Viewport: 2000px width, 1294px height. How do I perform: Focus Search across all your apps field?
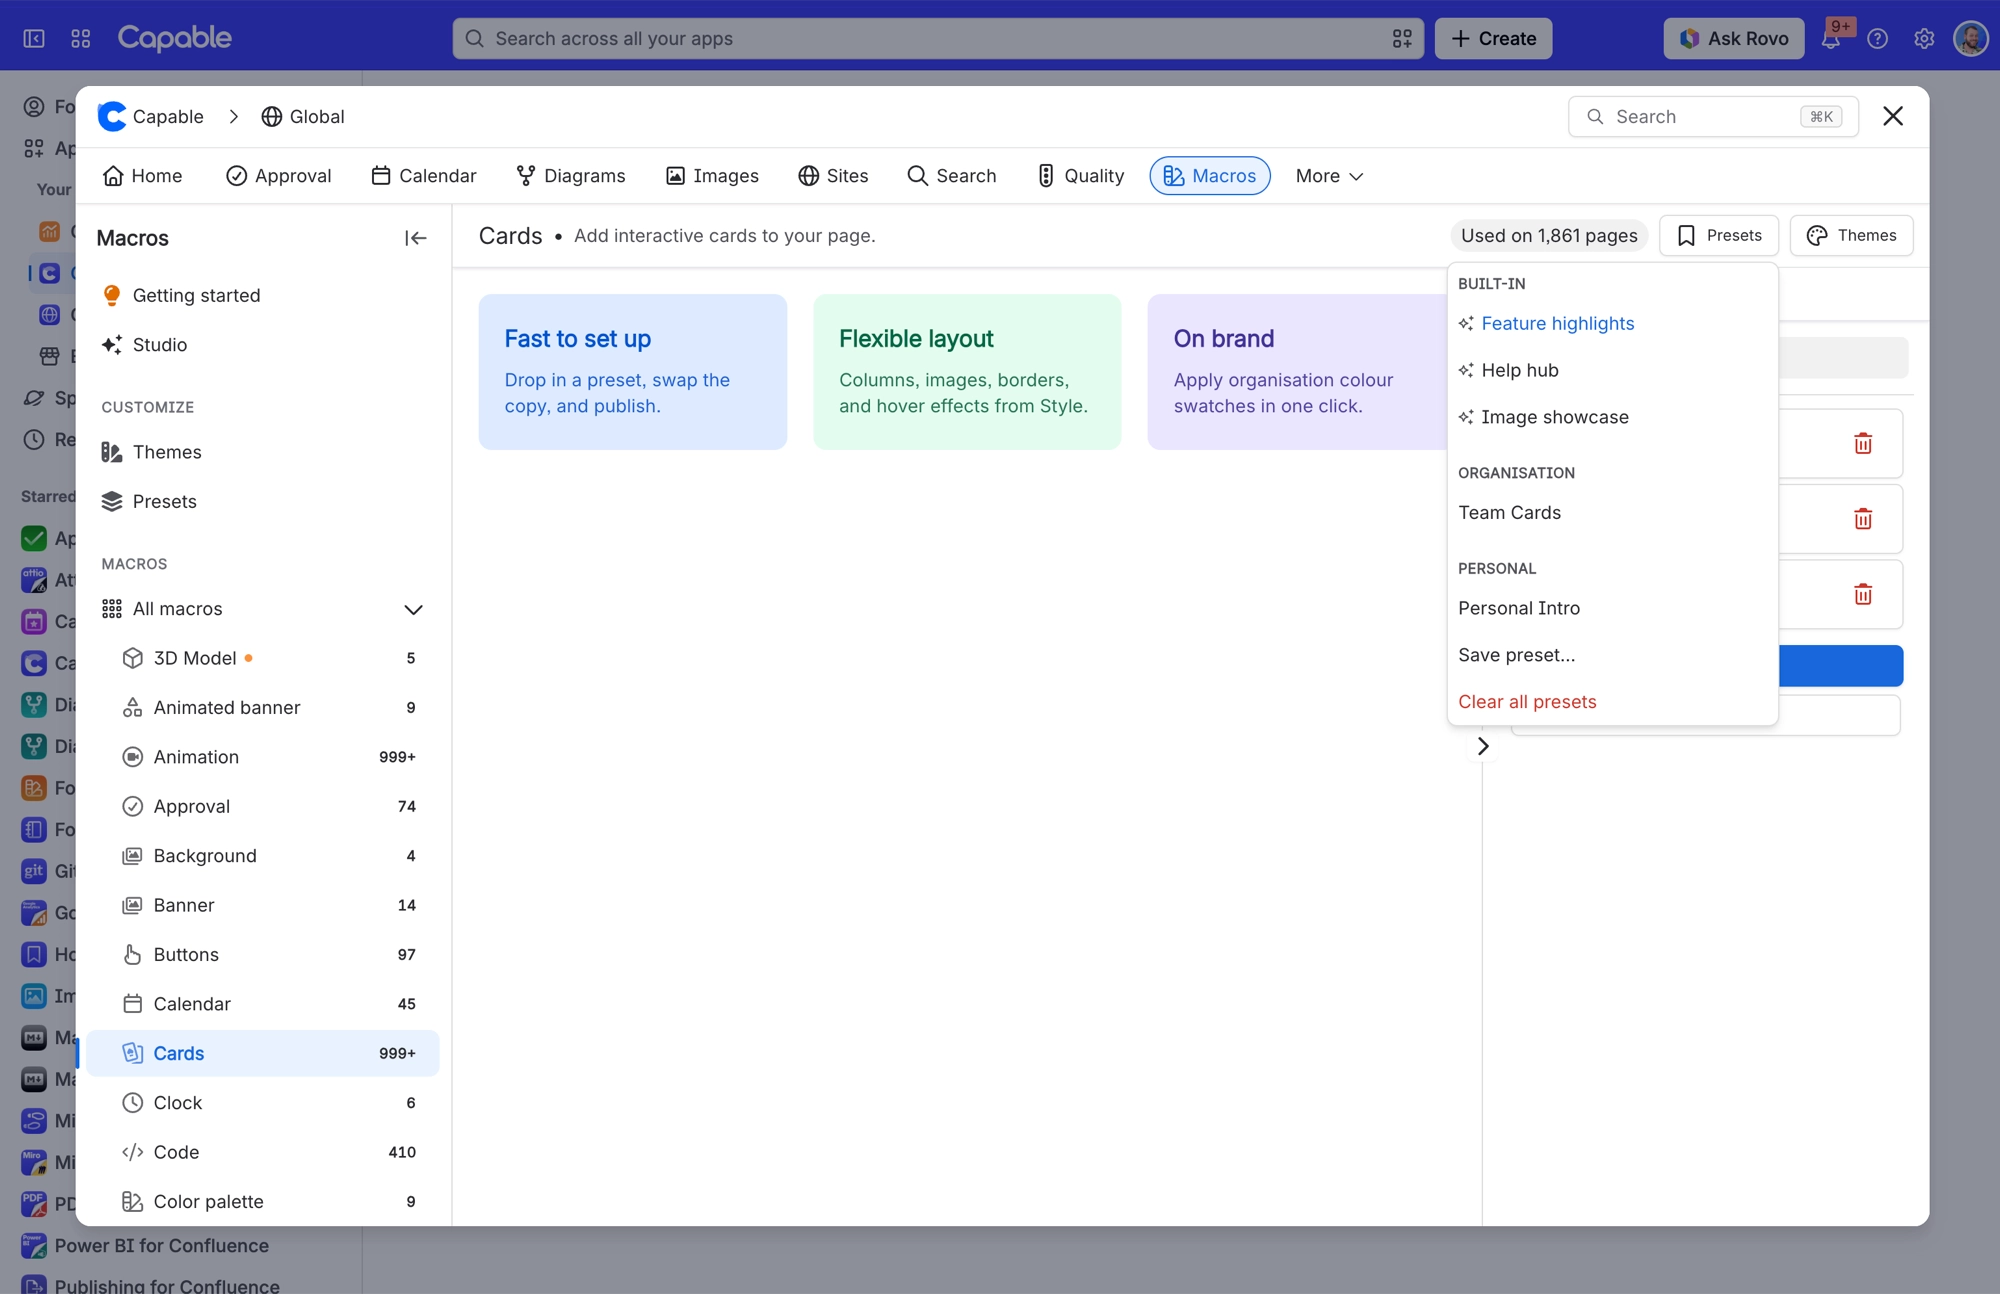(x=938, y=38)
